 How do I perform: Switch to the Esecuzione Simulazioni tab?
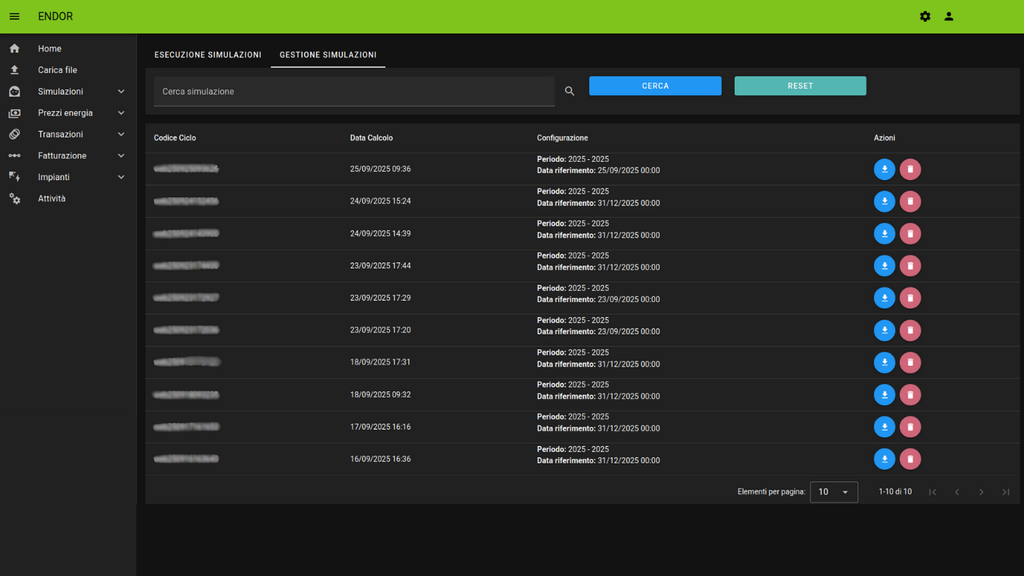208,54
